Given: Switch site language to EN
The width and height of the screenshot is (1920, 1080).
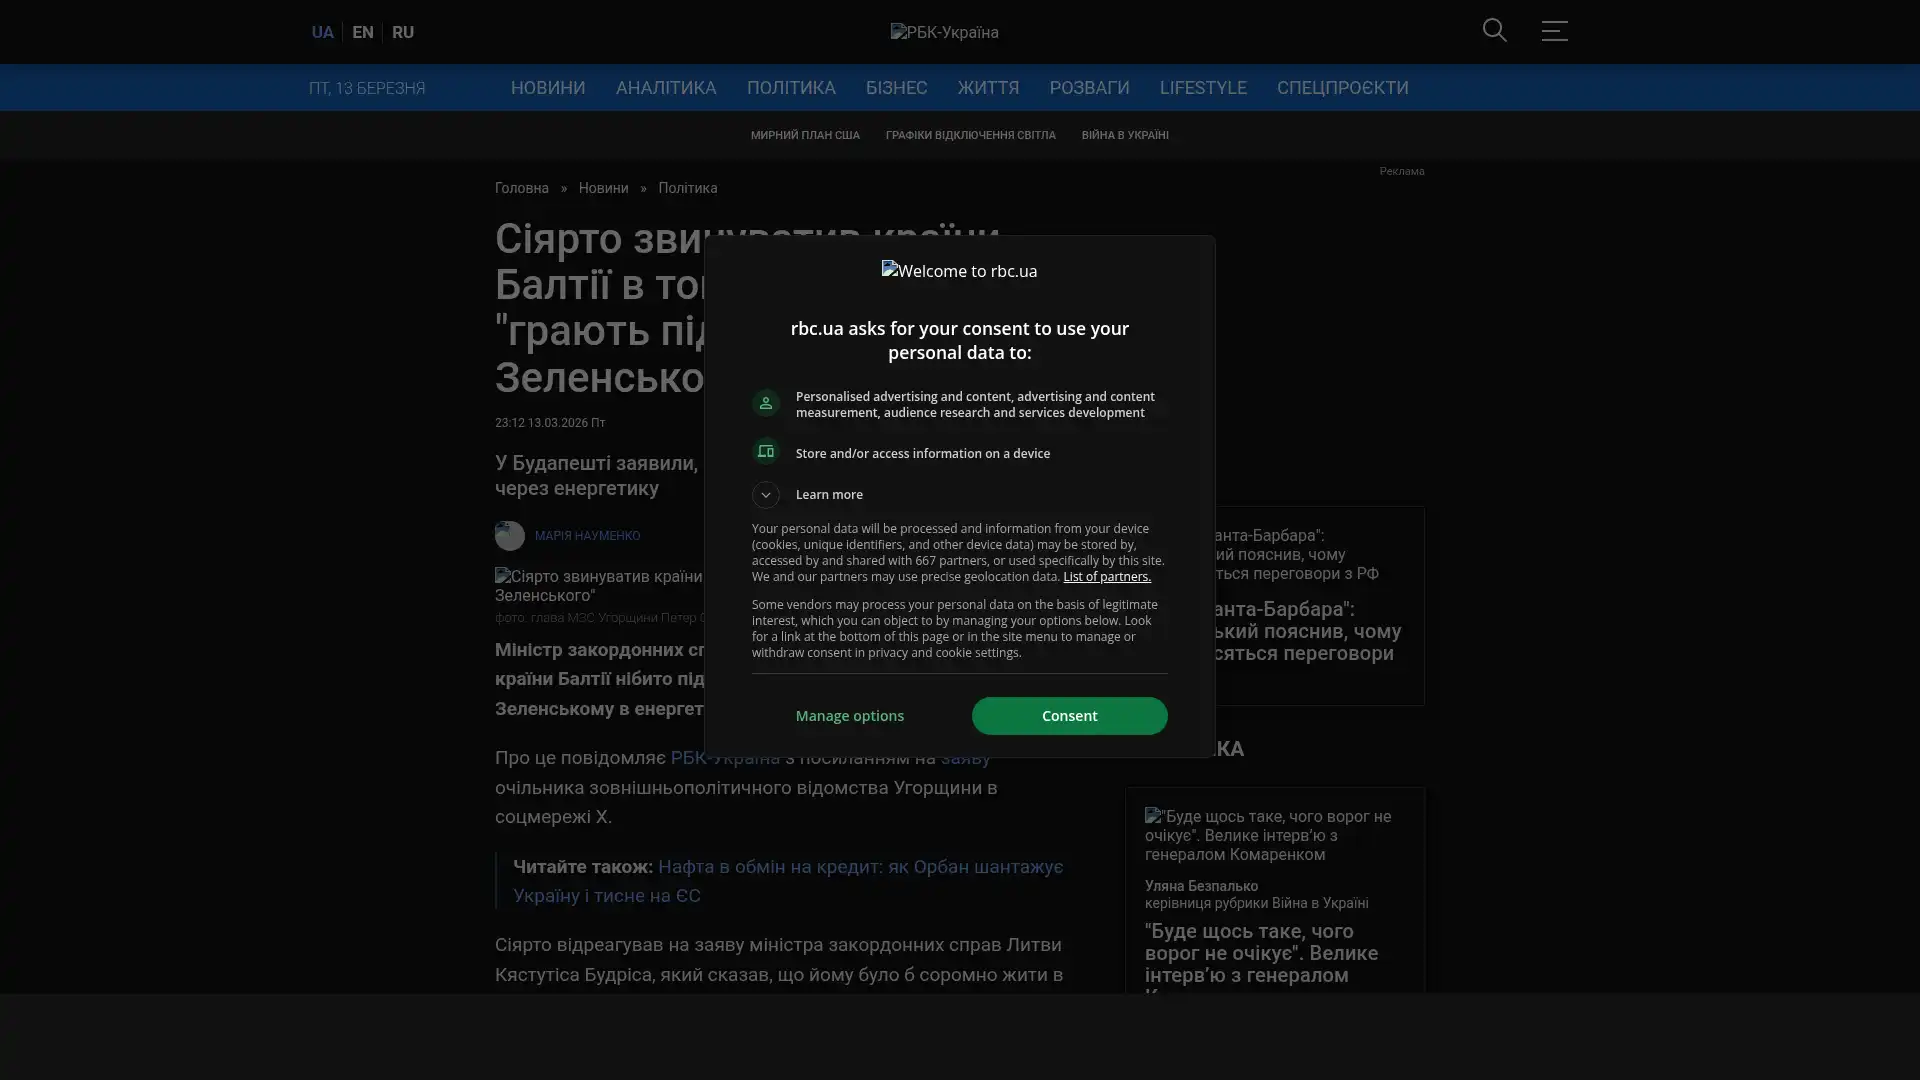Looking at the screenshot, I should (x=362, y=33).
